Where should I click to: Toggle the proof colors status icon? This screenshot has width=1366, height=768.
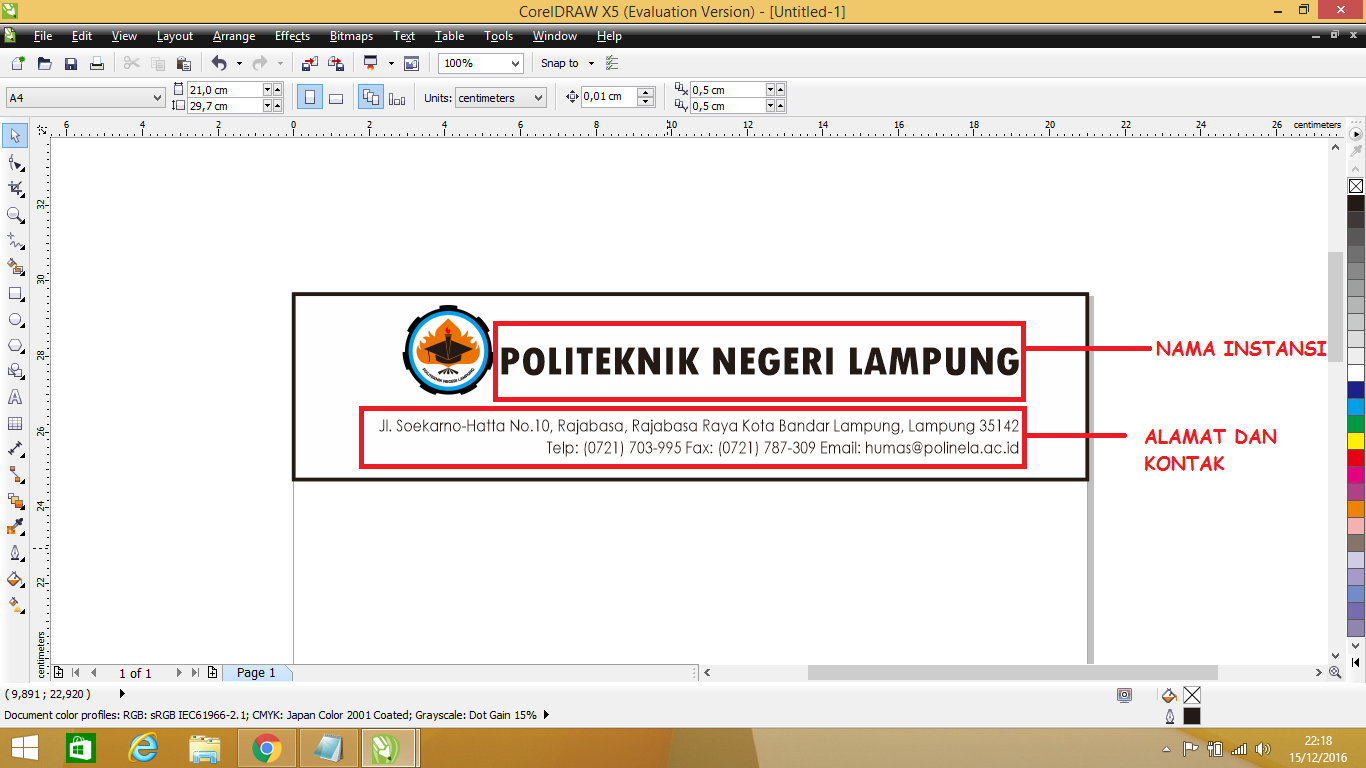coord(1125,695)
